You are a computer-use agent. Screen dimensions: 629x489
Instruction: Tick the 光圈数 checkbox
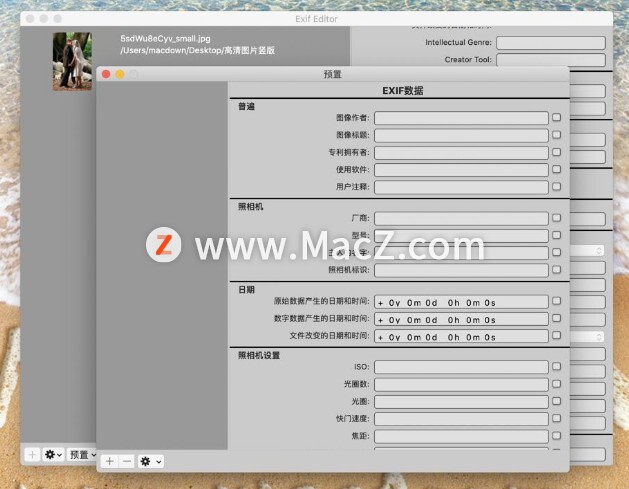click(x=556, y=383)
